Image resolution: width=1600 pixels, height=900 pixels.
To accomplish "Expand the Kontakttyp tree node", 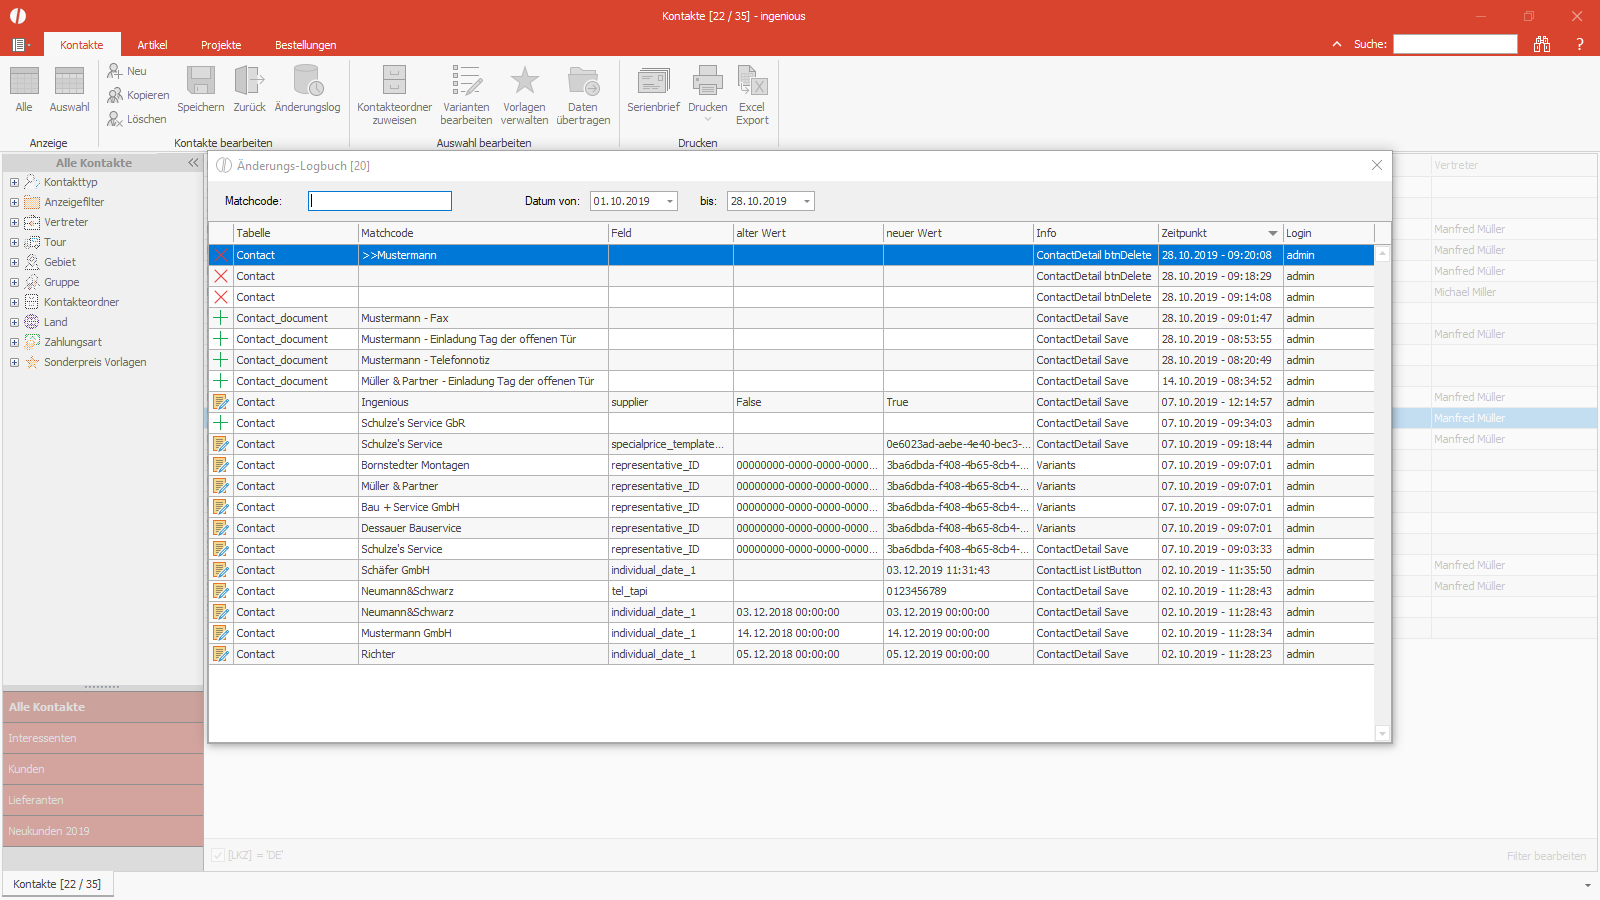I will pyautogui.click(x=14, y=182).
